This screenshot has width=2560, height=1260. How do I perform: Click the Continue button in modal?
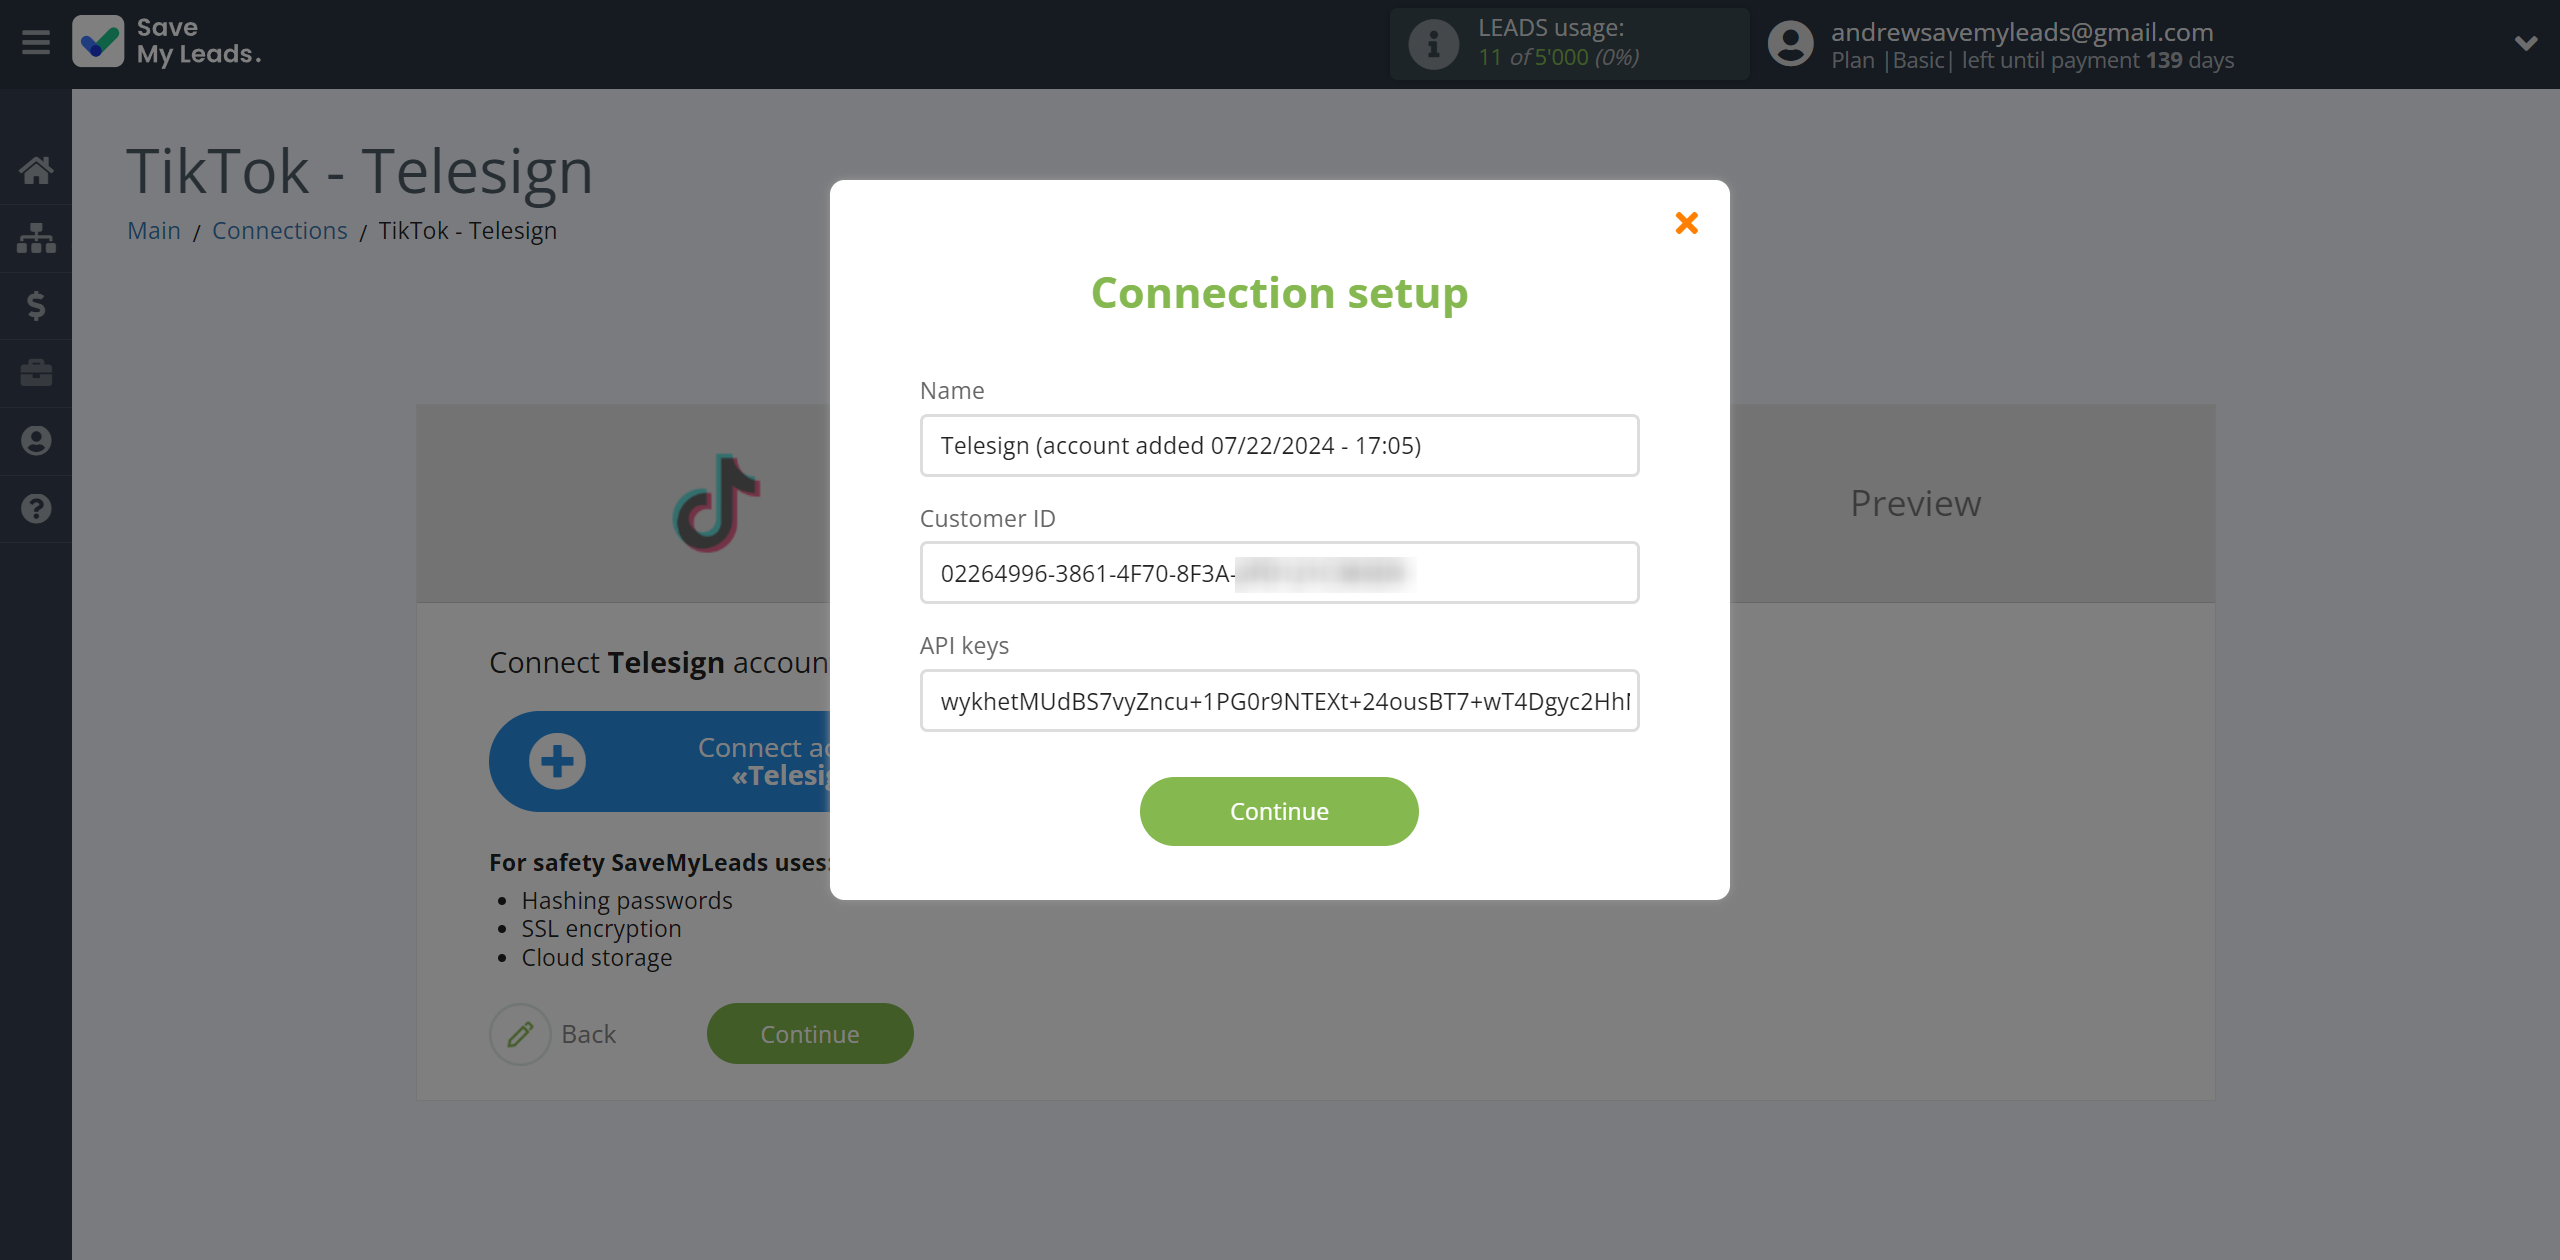1278,811
